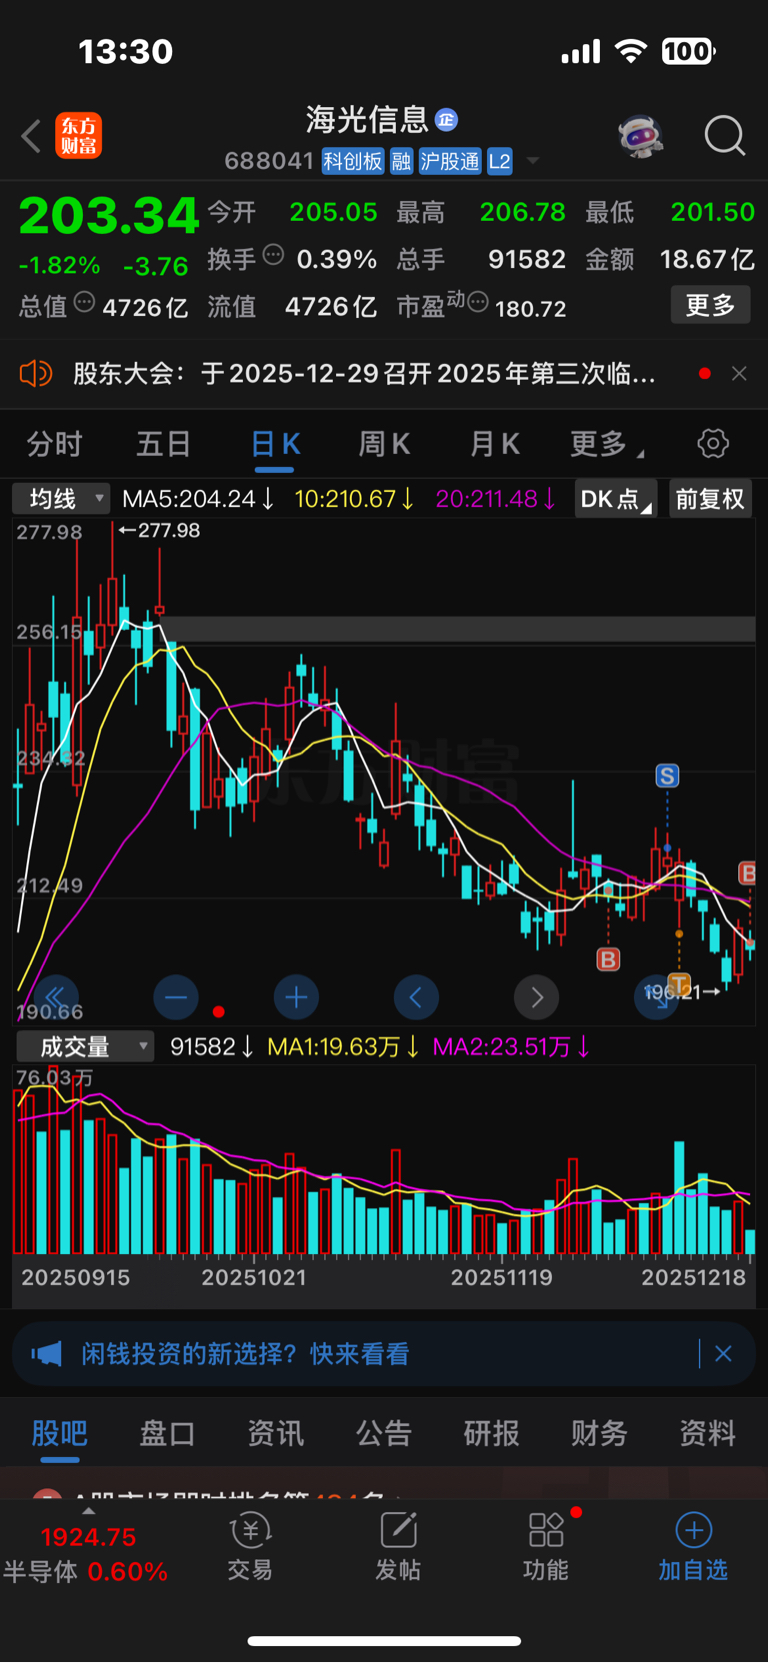Open the 更多 quote details button

[710, 305]
